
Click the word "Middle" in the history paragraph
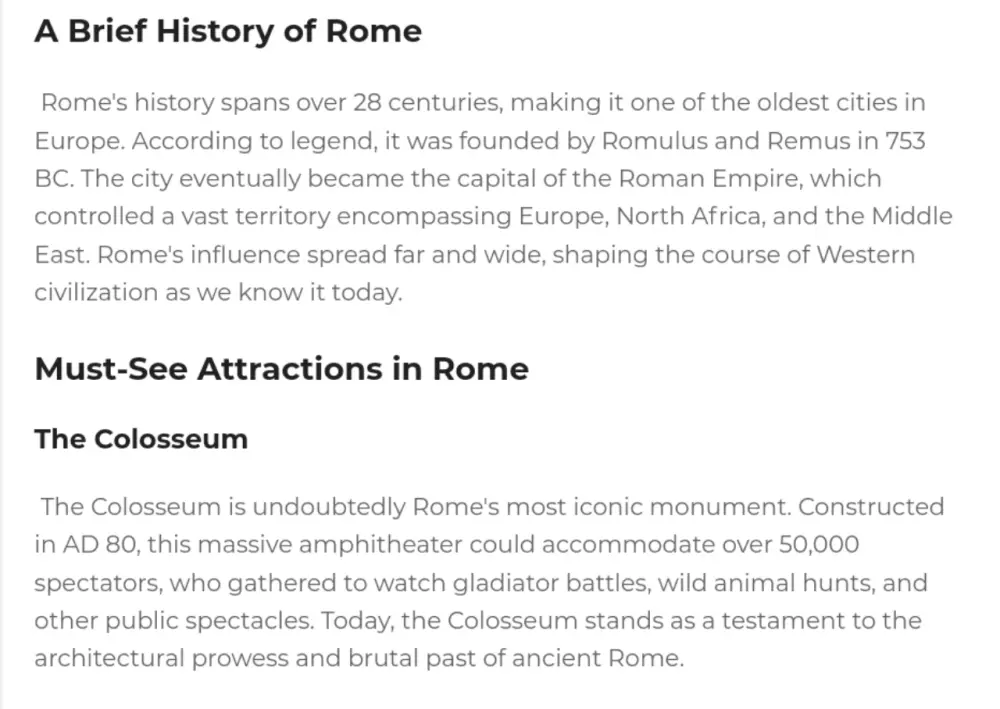click(x=911, y=217)
